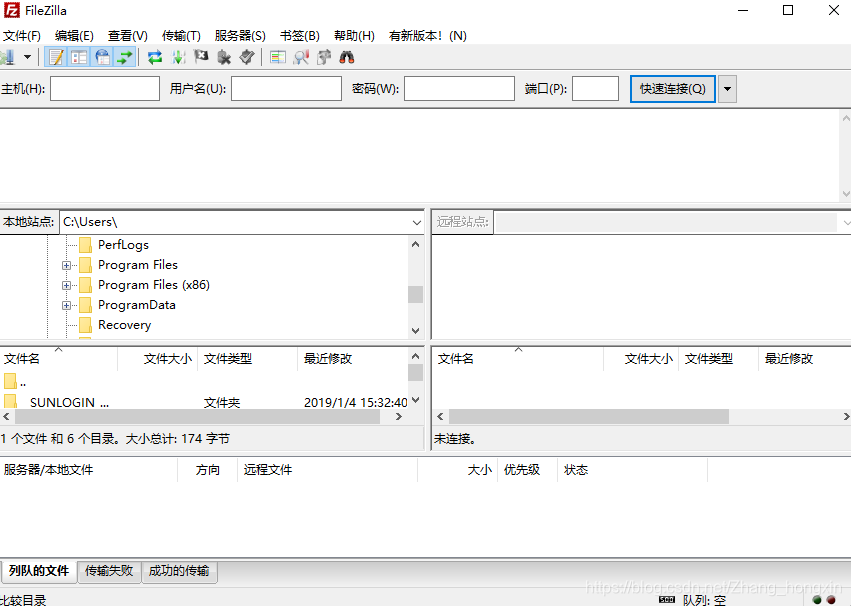Sort local files by 文件名 column
This screenshot has height=606, width=851.
[59, 359]
